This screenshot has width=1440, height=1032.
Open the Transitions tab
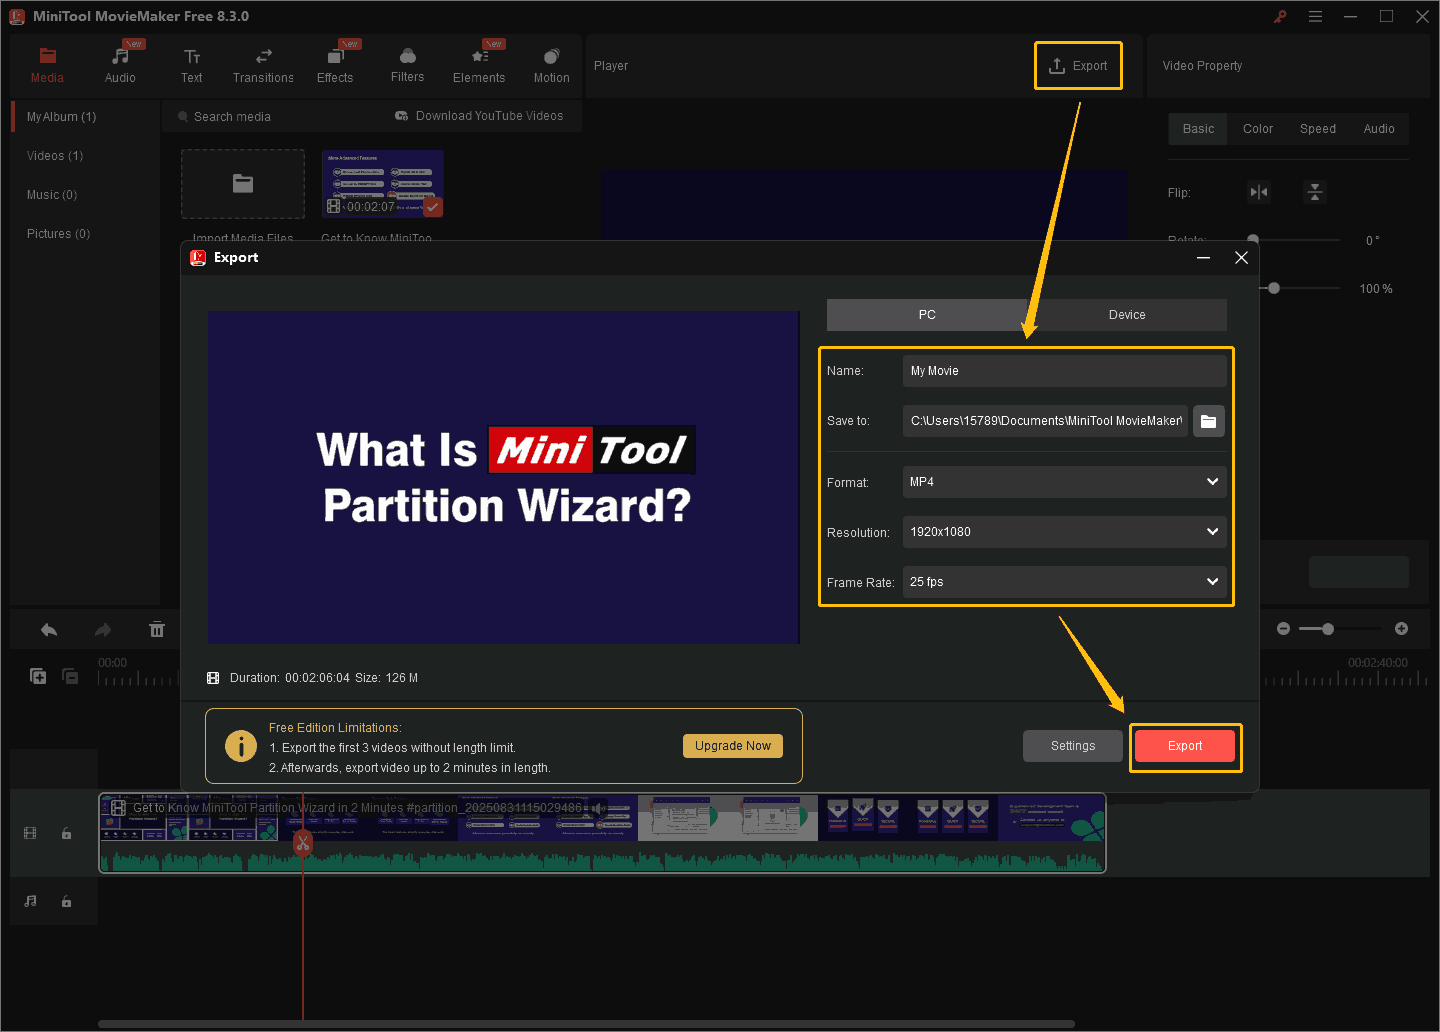click(263, 65)
